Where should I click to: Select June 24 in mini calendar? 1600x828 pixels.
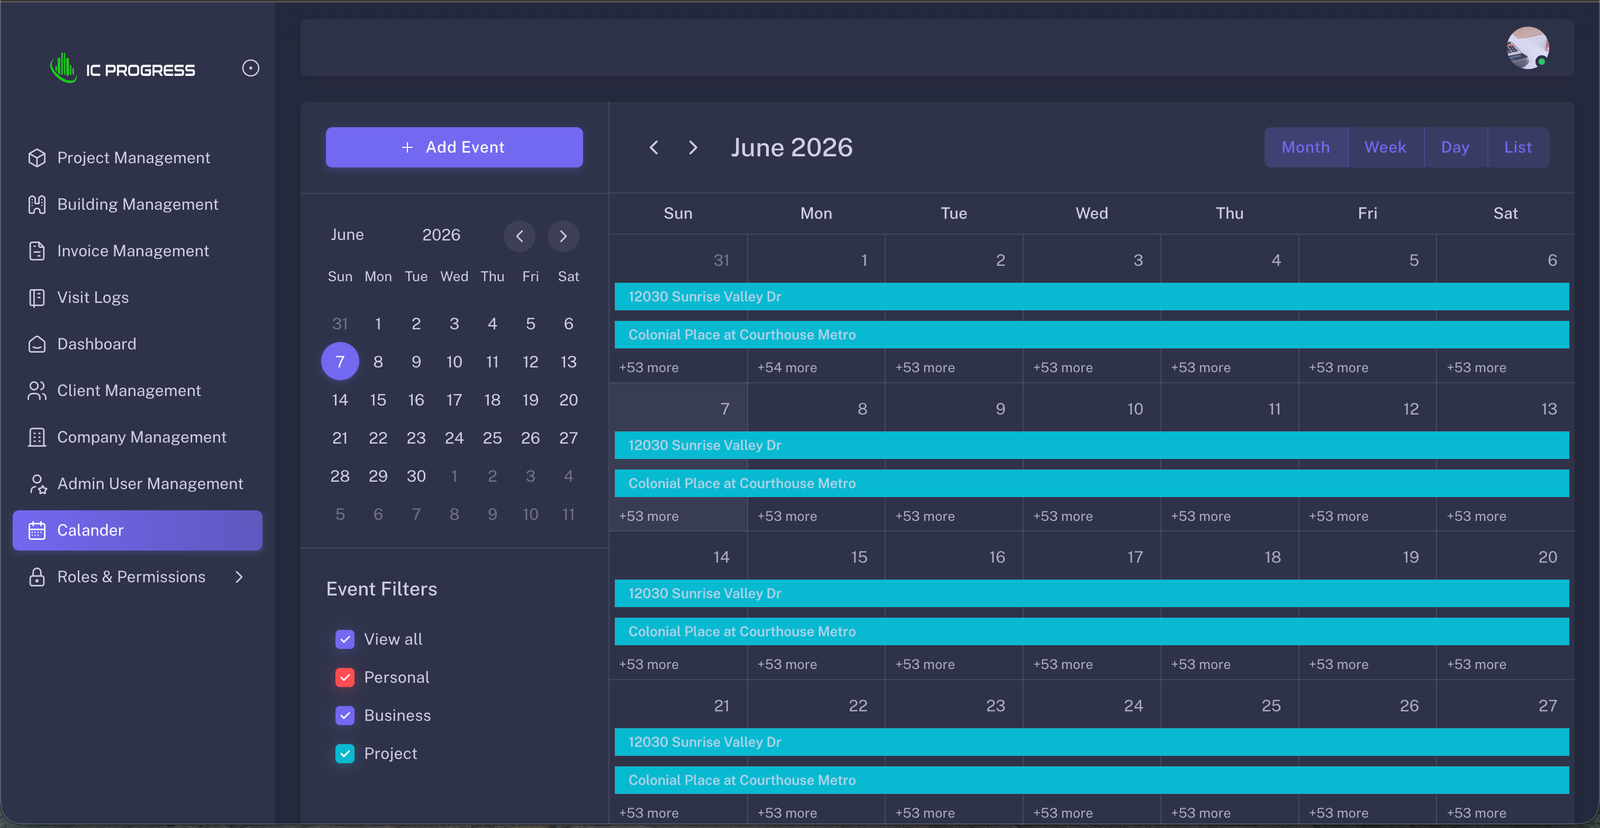point(454,438)
